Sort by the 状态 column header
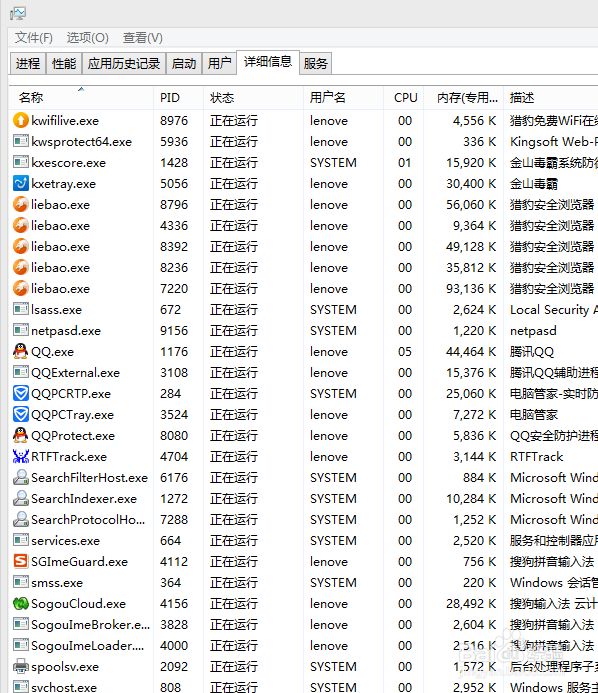Image resolution: width=598 pixels, height=693 pixels. (254, 98)
